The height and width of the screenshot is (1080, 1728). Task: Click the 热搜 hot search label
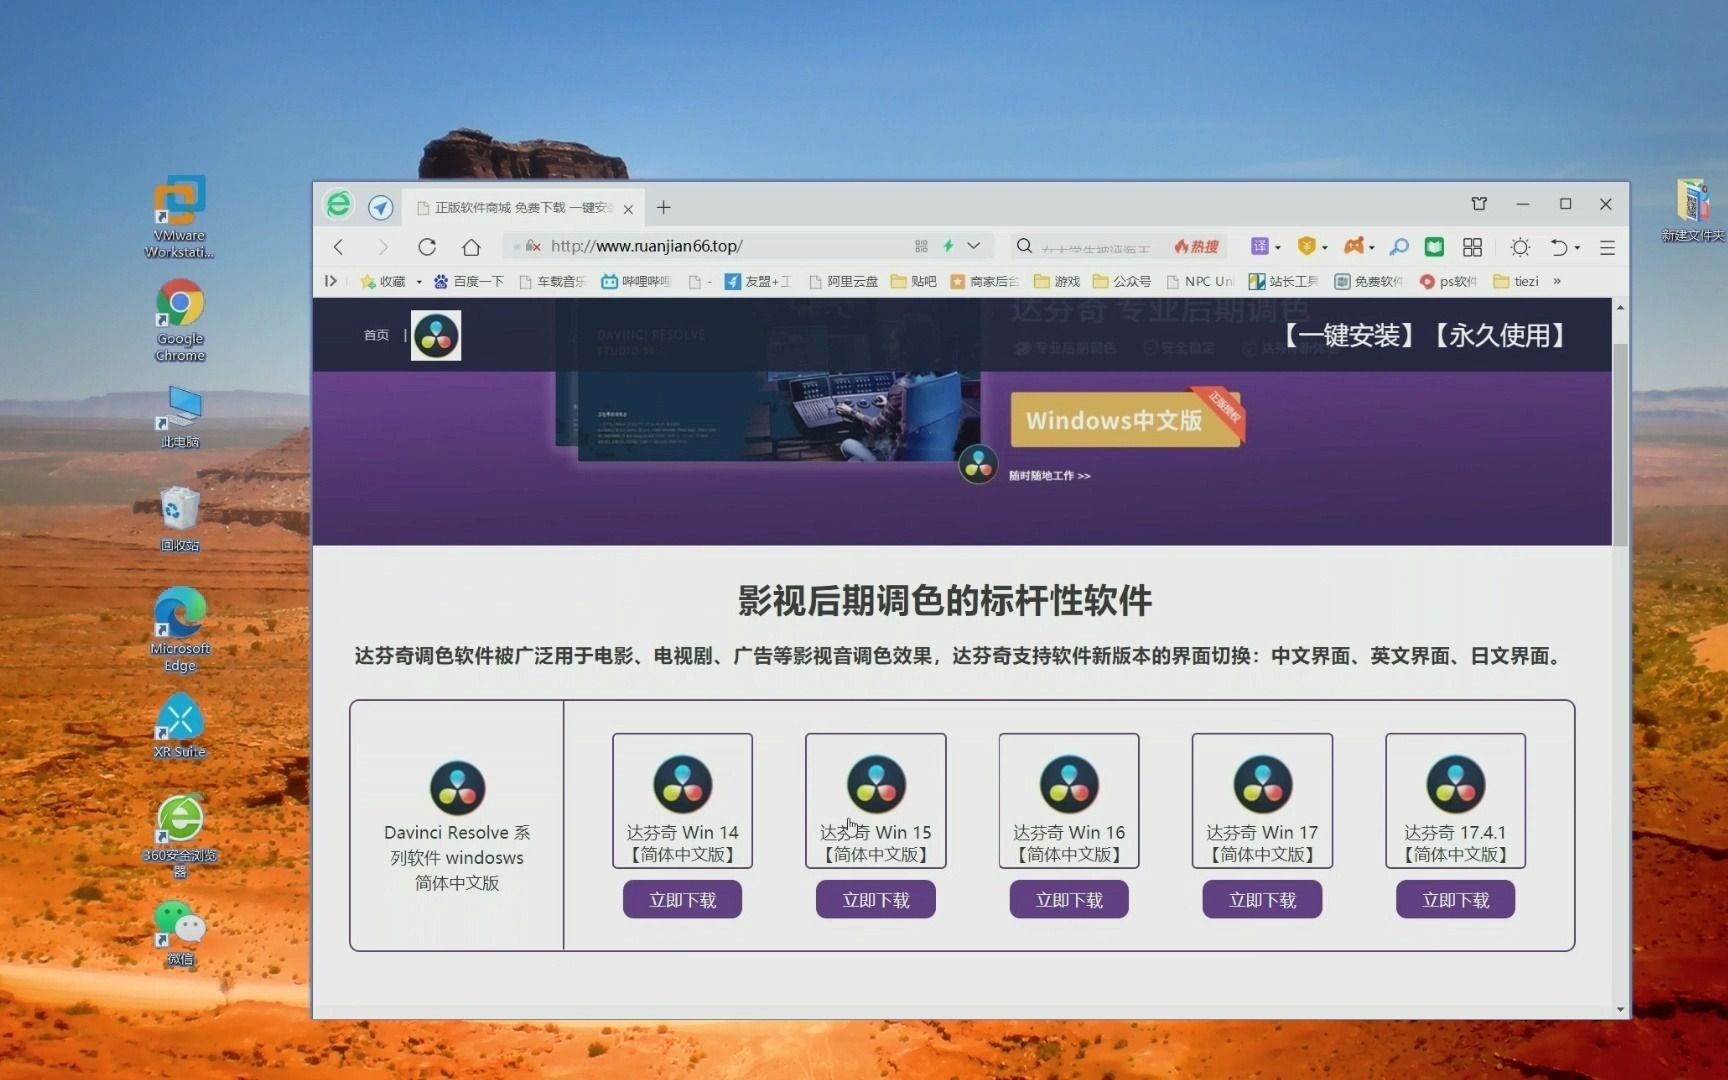point(1197,247)
